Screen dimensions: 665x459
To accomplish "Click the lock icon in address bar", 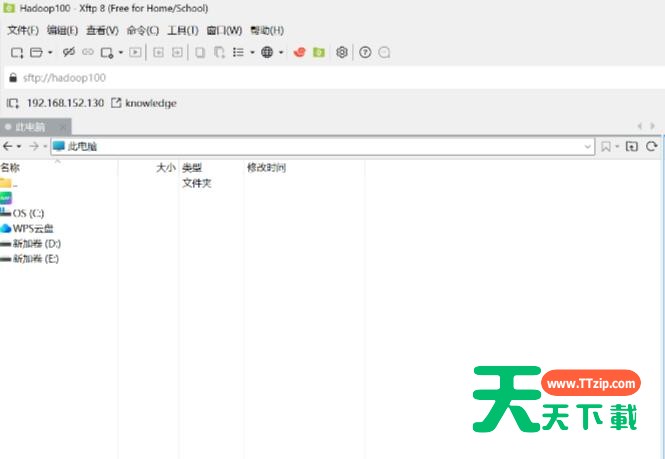I will (x=13, y=78).
